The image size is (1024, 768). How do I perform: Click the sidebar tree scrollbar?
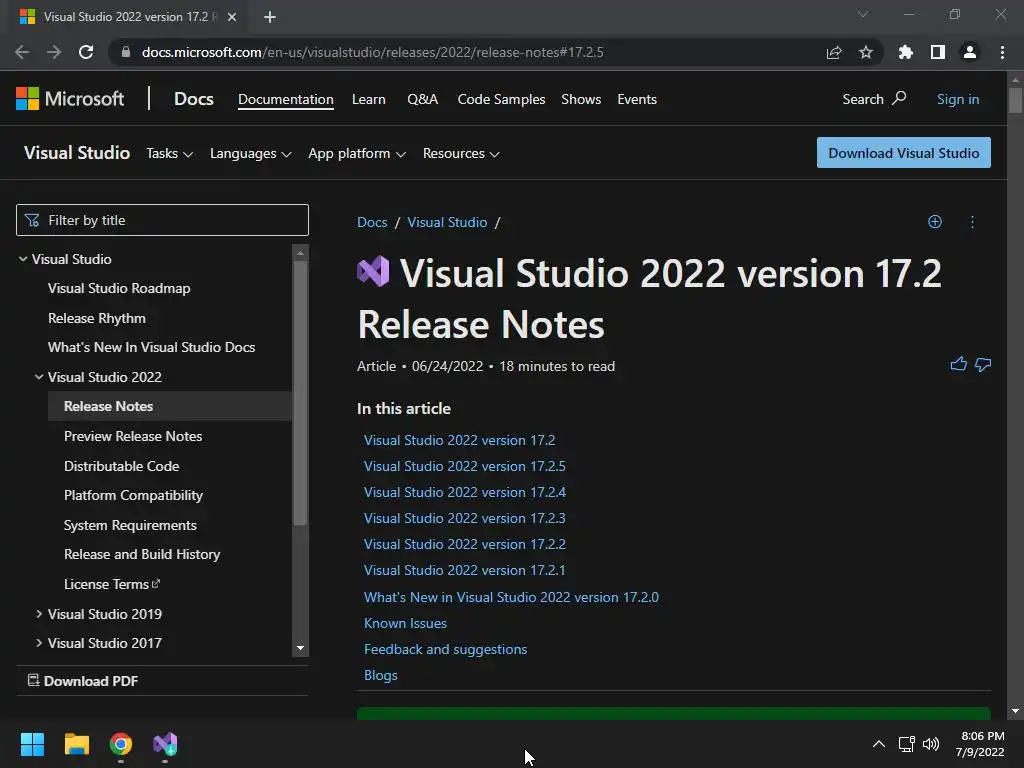(300, 393)
